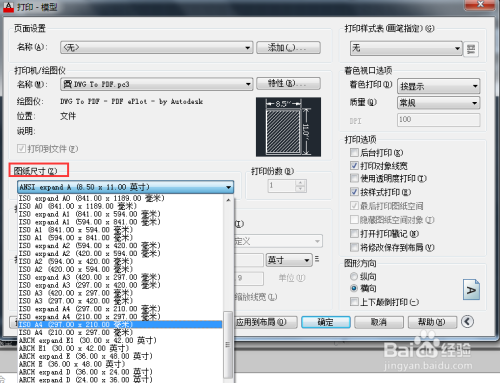Choose 'ISO A2 (420.00 x 594.00 毫米)'

[120, 269]
